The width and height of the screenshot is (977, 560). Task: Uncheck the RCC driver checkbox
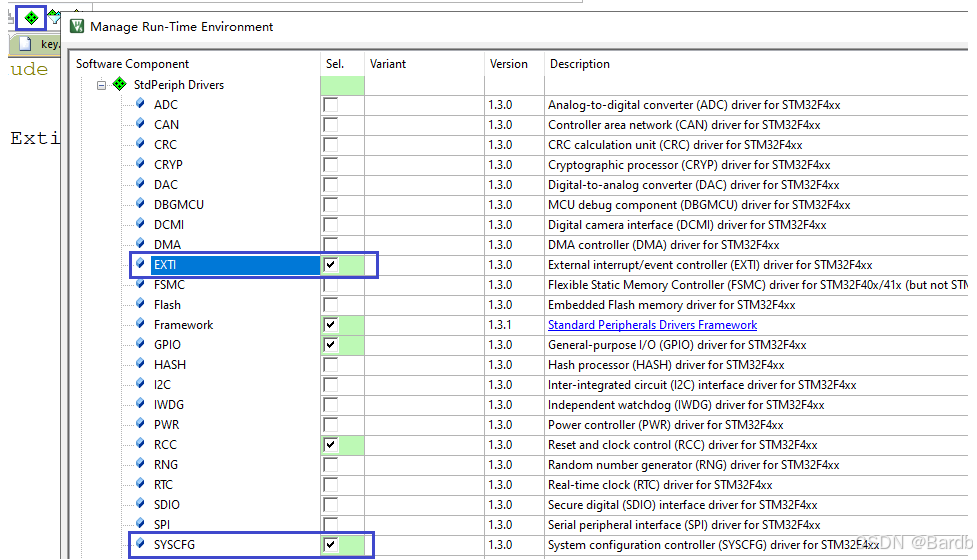pos(331,445)
